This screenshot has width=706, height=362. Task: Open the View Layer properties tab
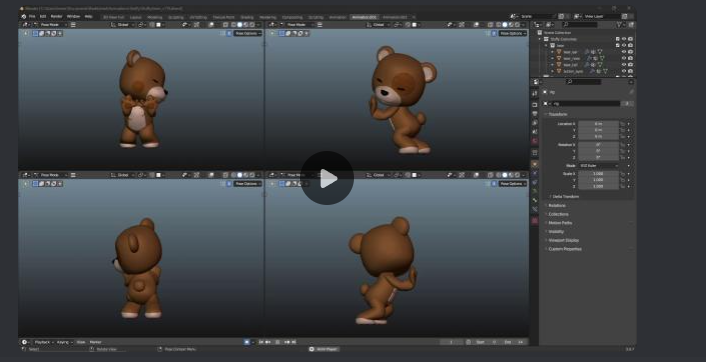[x=535, y=123]
